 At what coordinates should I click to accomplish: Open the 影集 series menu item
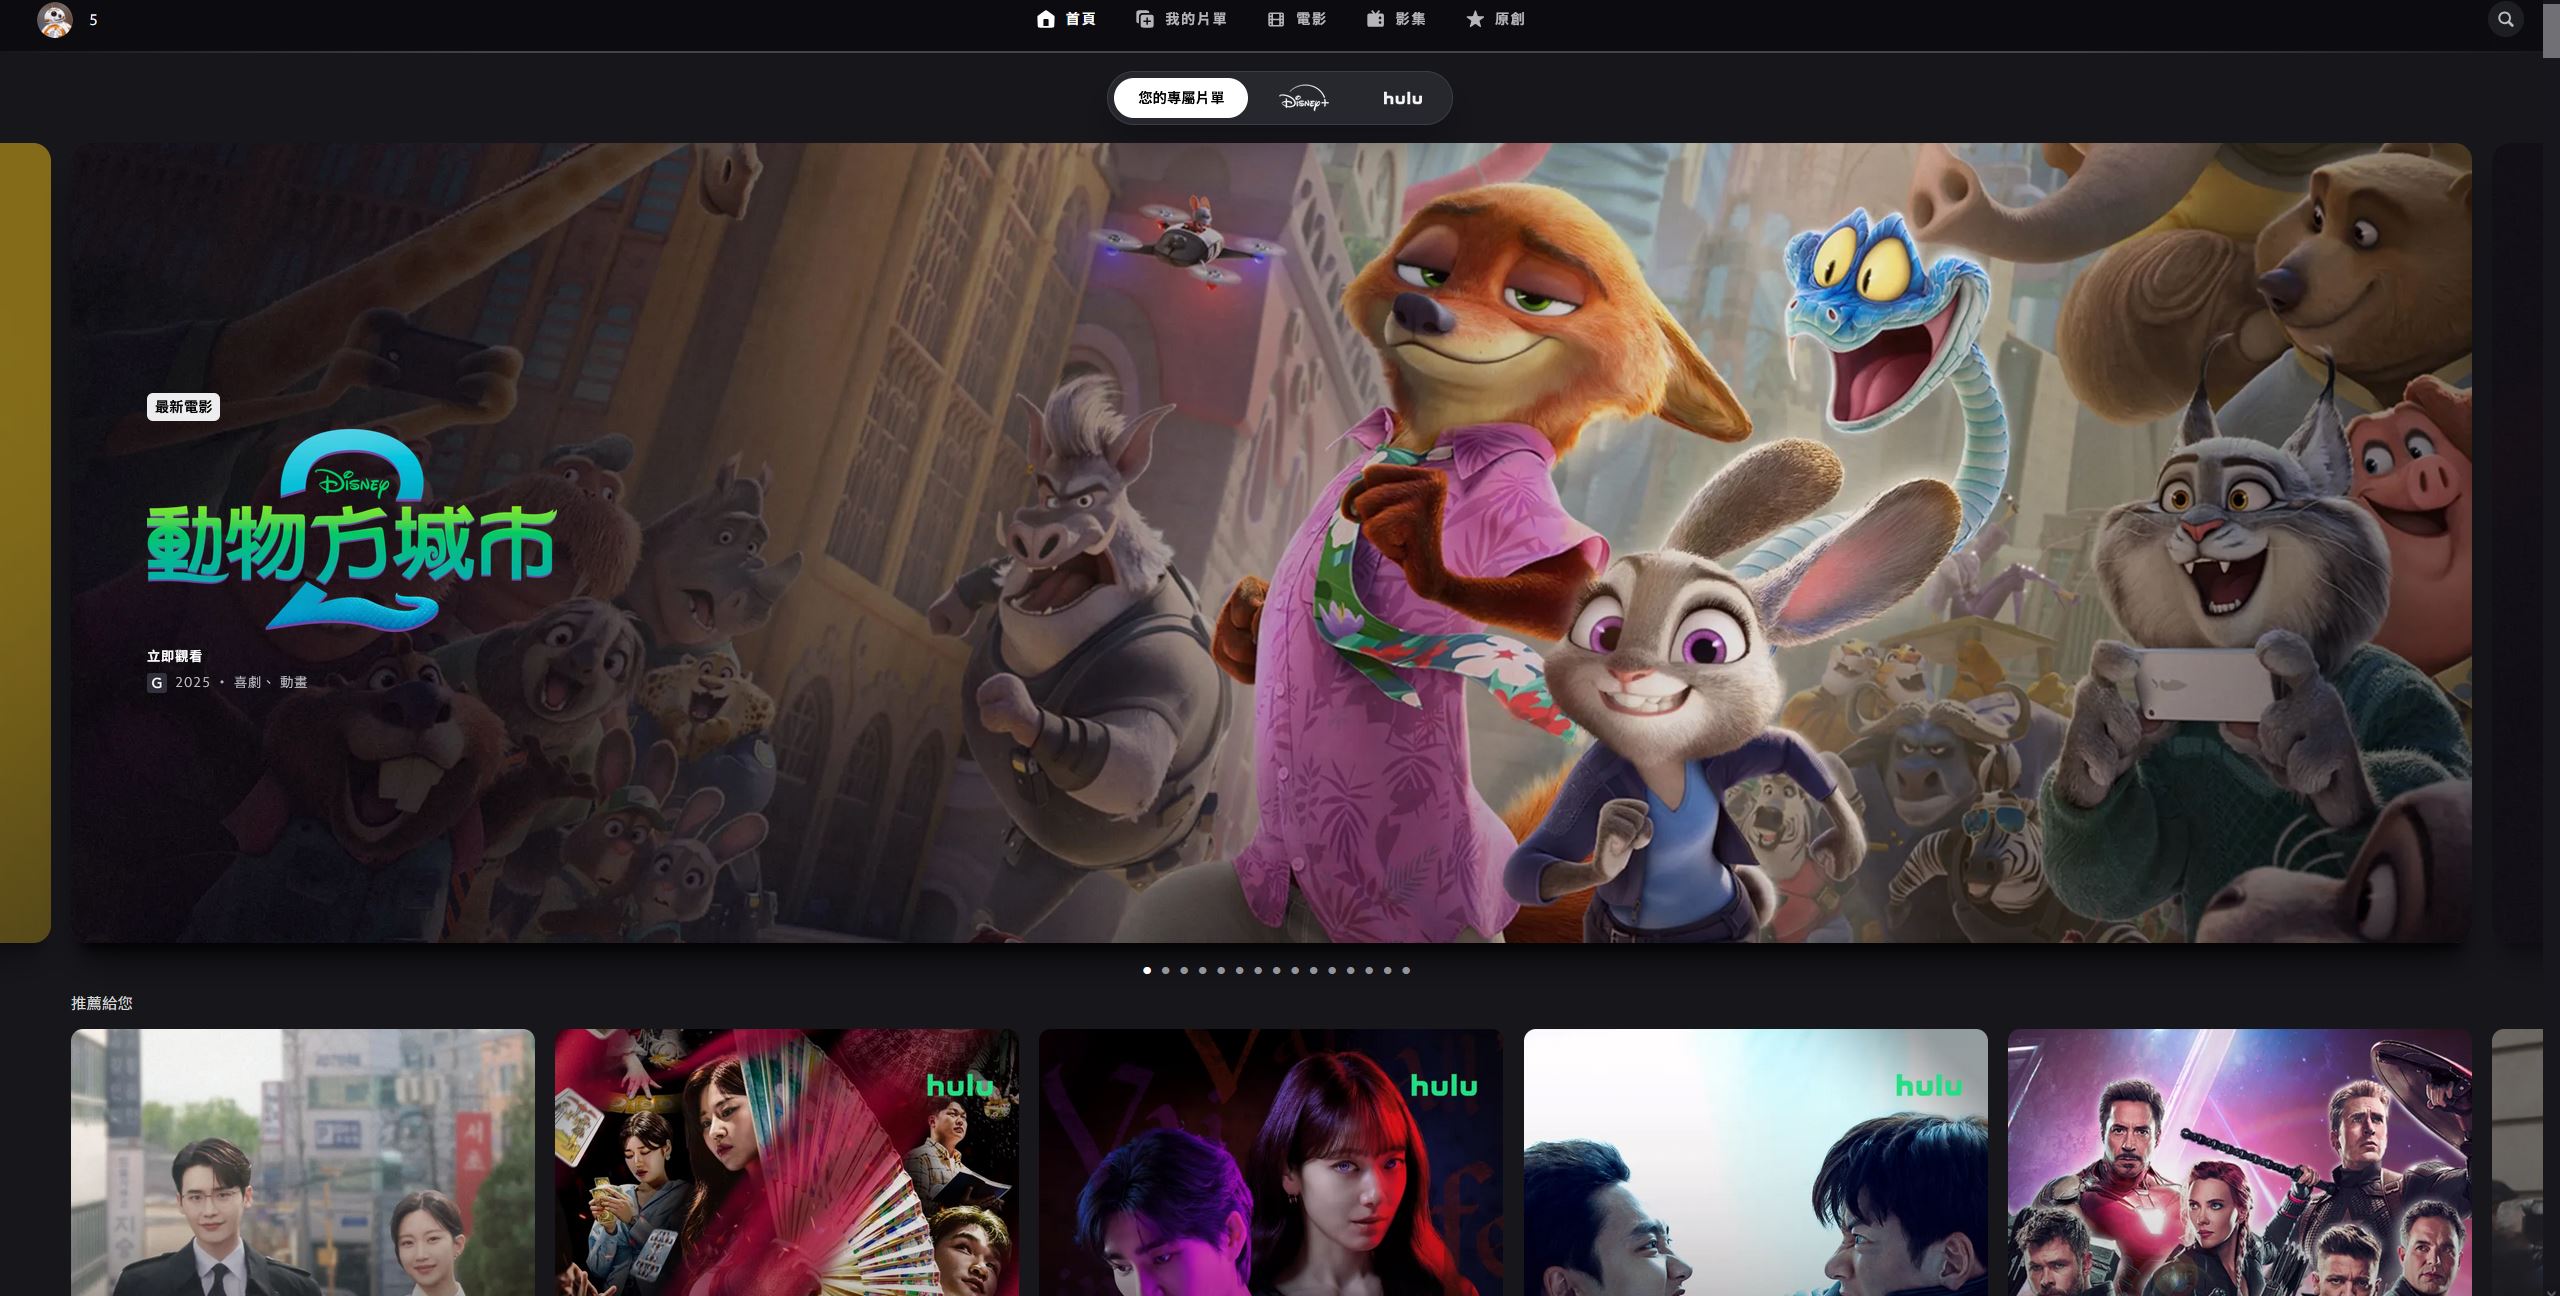click(1410, 19)
